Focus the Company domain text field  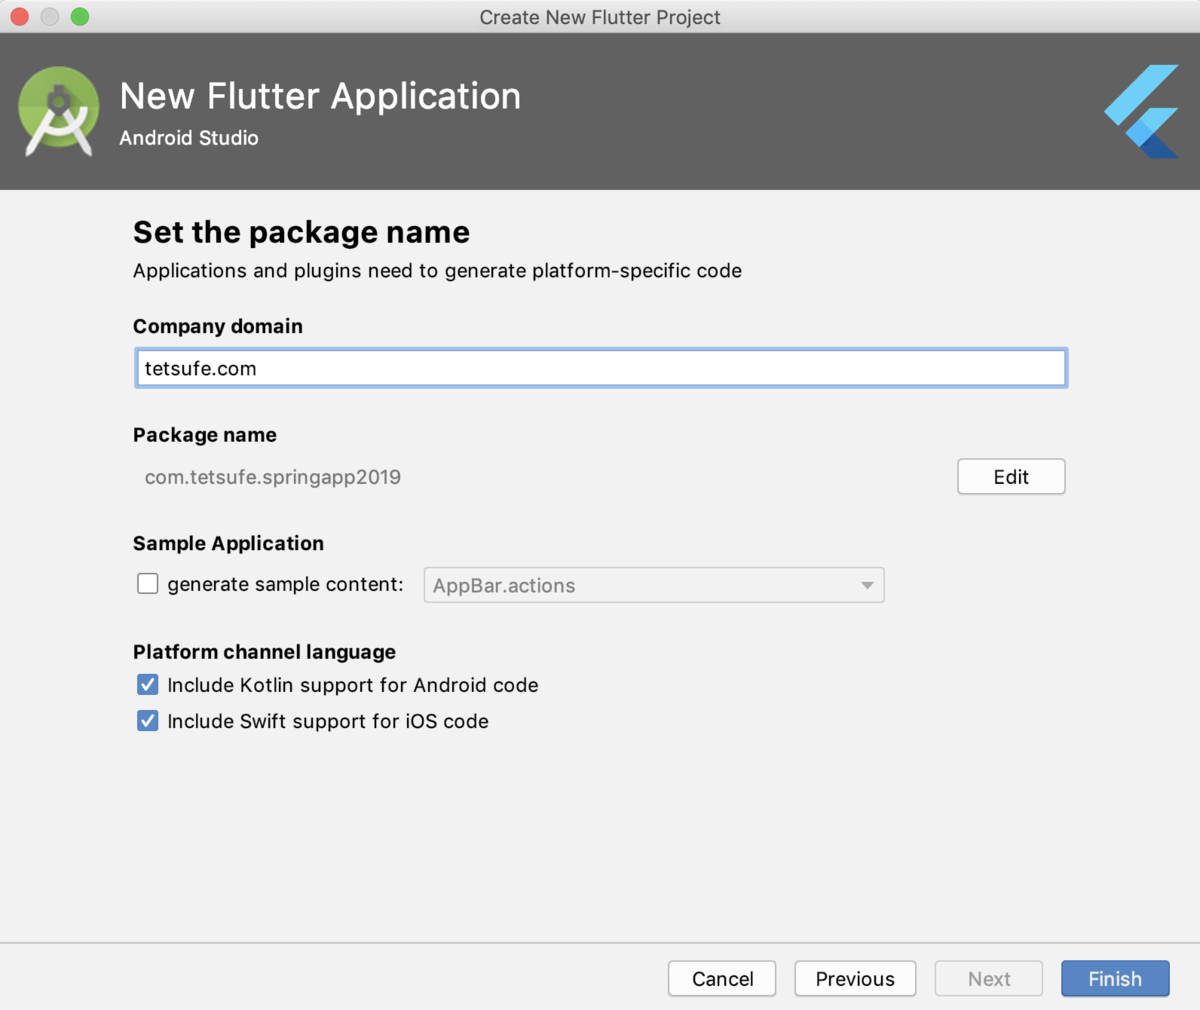pyautogui.click(x=601, y=368)
